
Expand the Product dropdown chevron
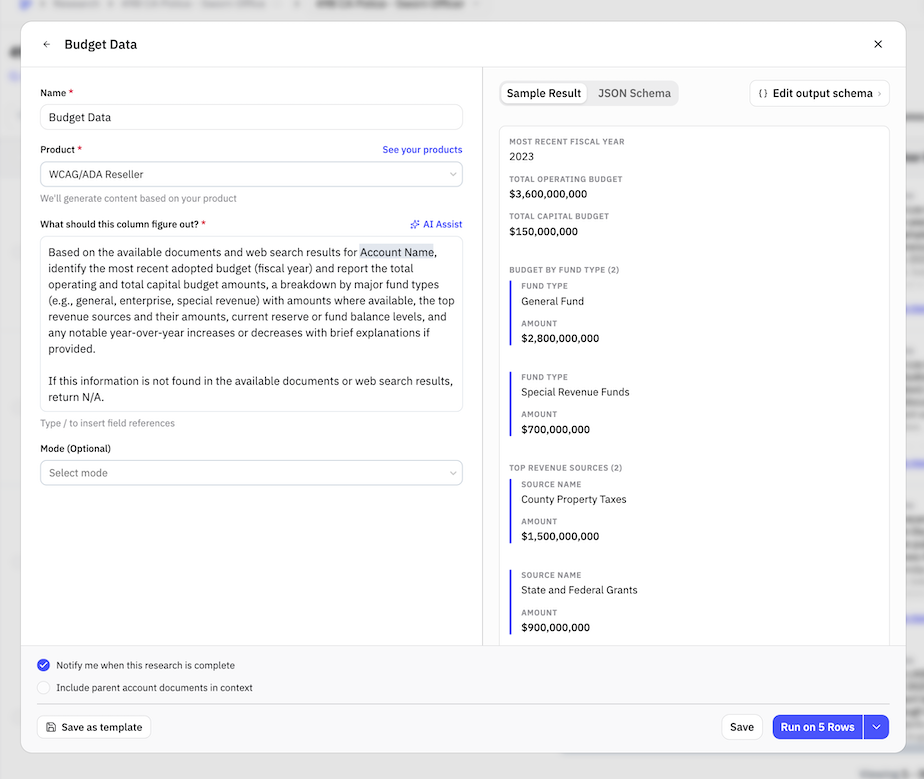[453, 174]
